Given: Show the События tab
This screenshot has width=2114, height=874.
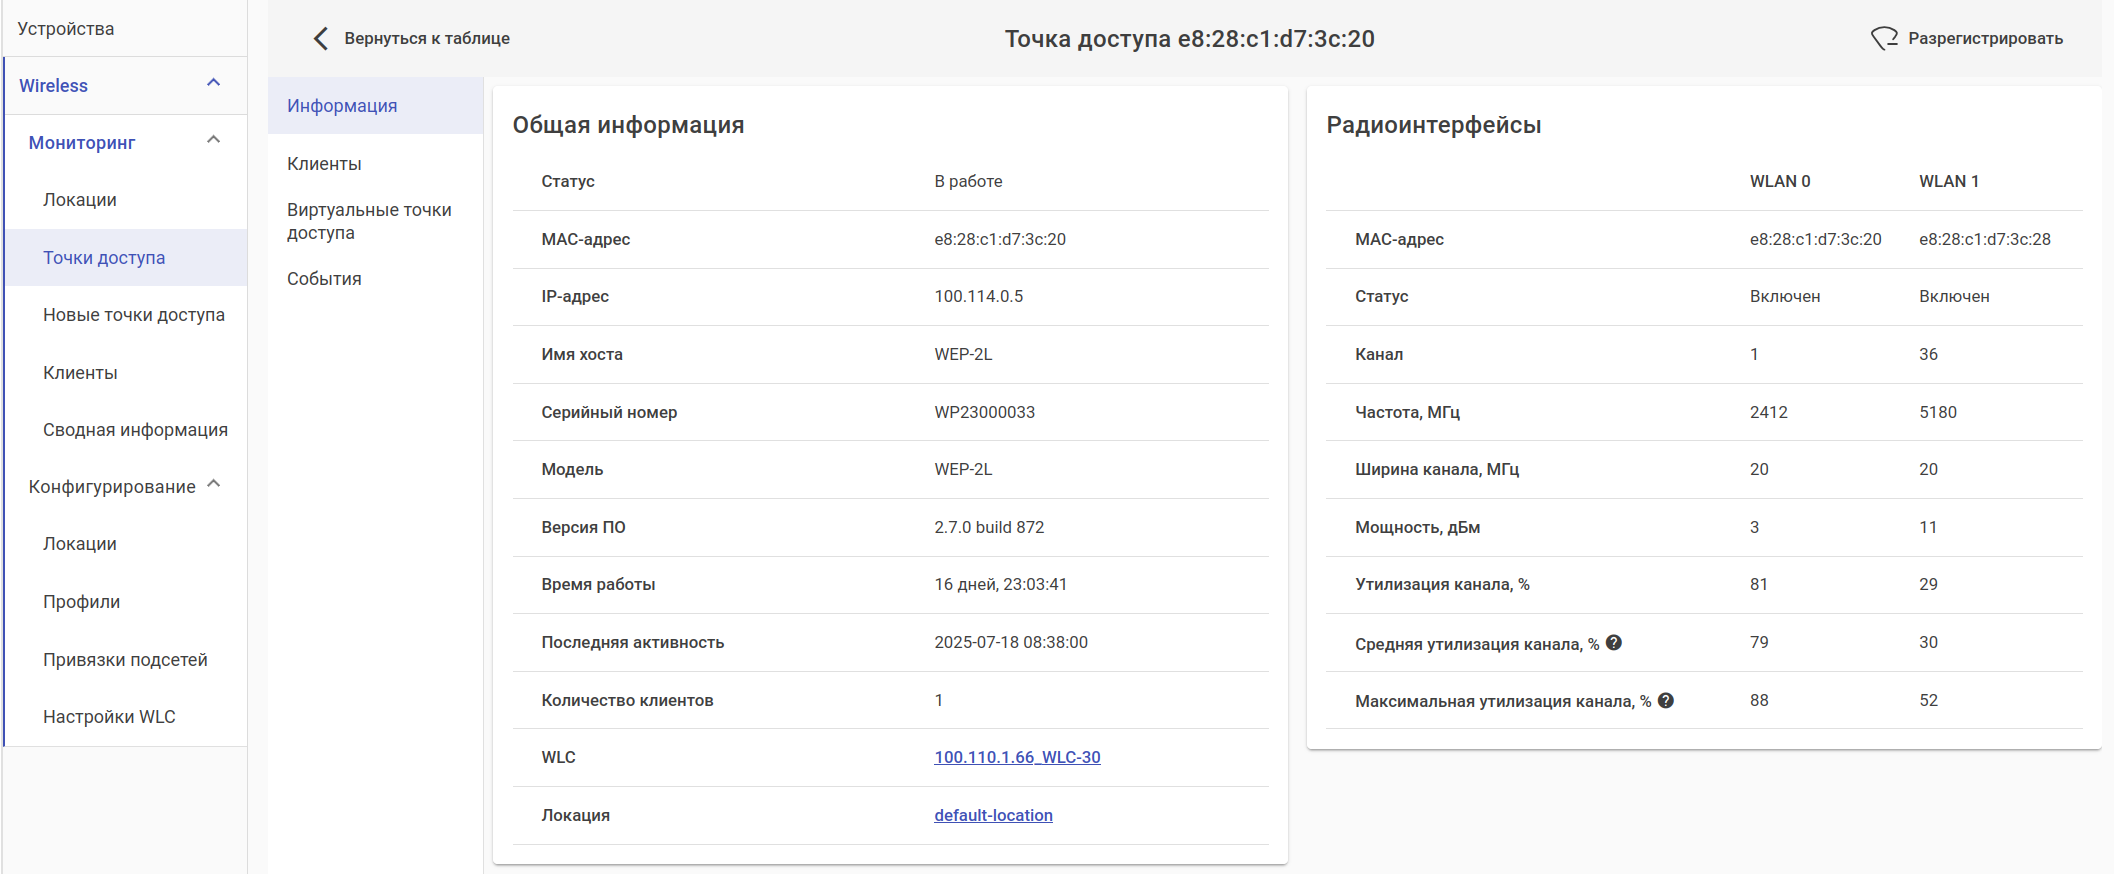Looking at the screenshot, I should pyautogui.click(x=324, y=279).
